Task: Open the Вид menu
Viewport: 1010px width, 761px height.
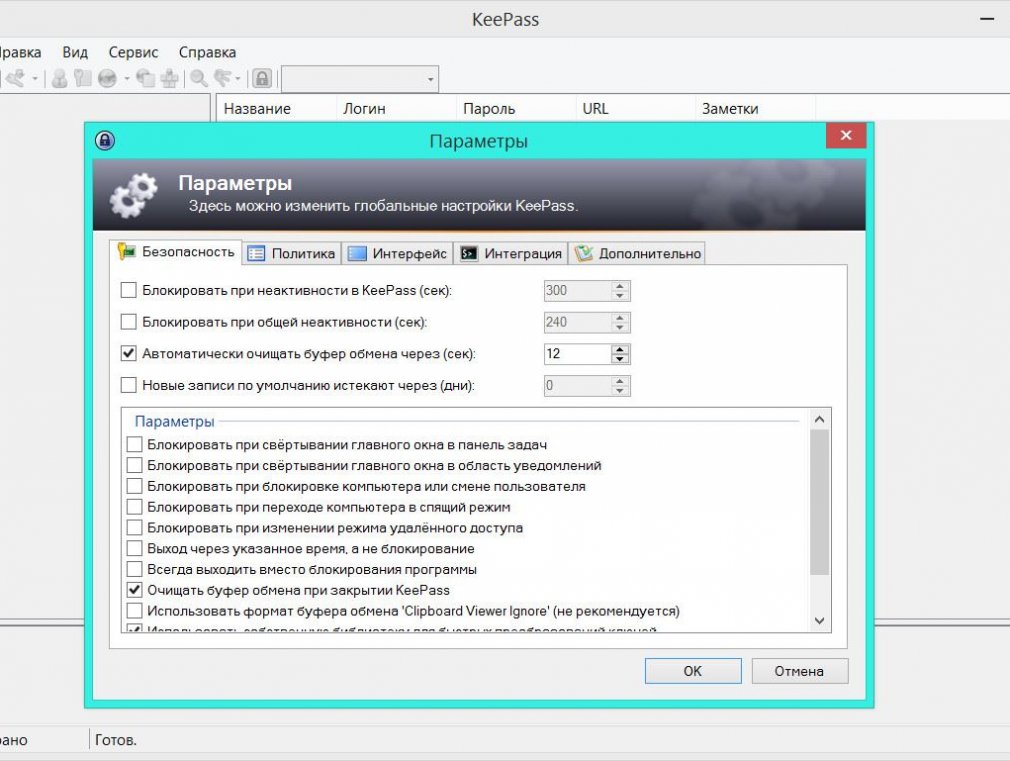Action: [75, 52]
